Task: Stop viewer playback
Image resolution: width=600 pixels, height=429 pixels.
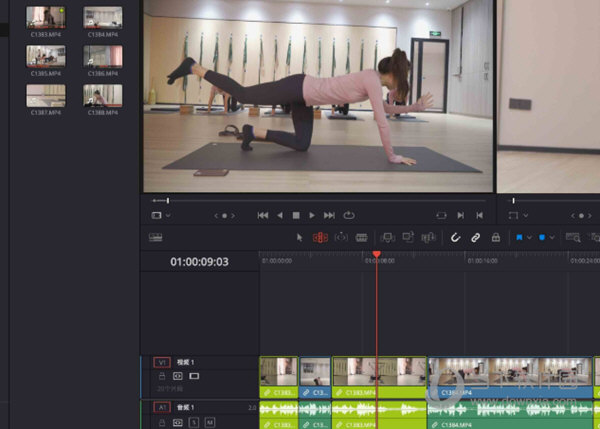Action: 296,215
